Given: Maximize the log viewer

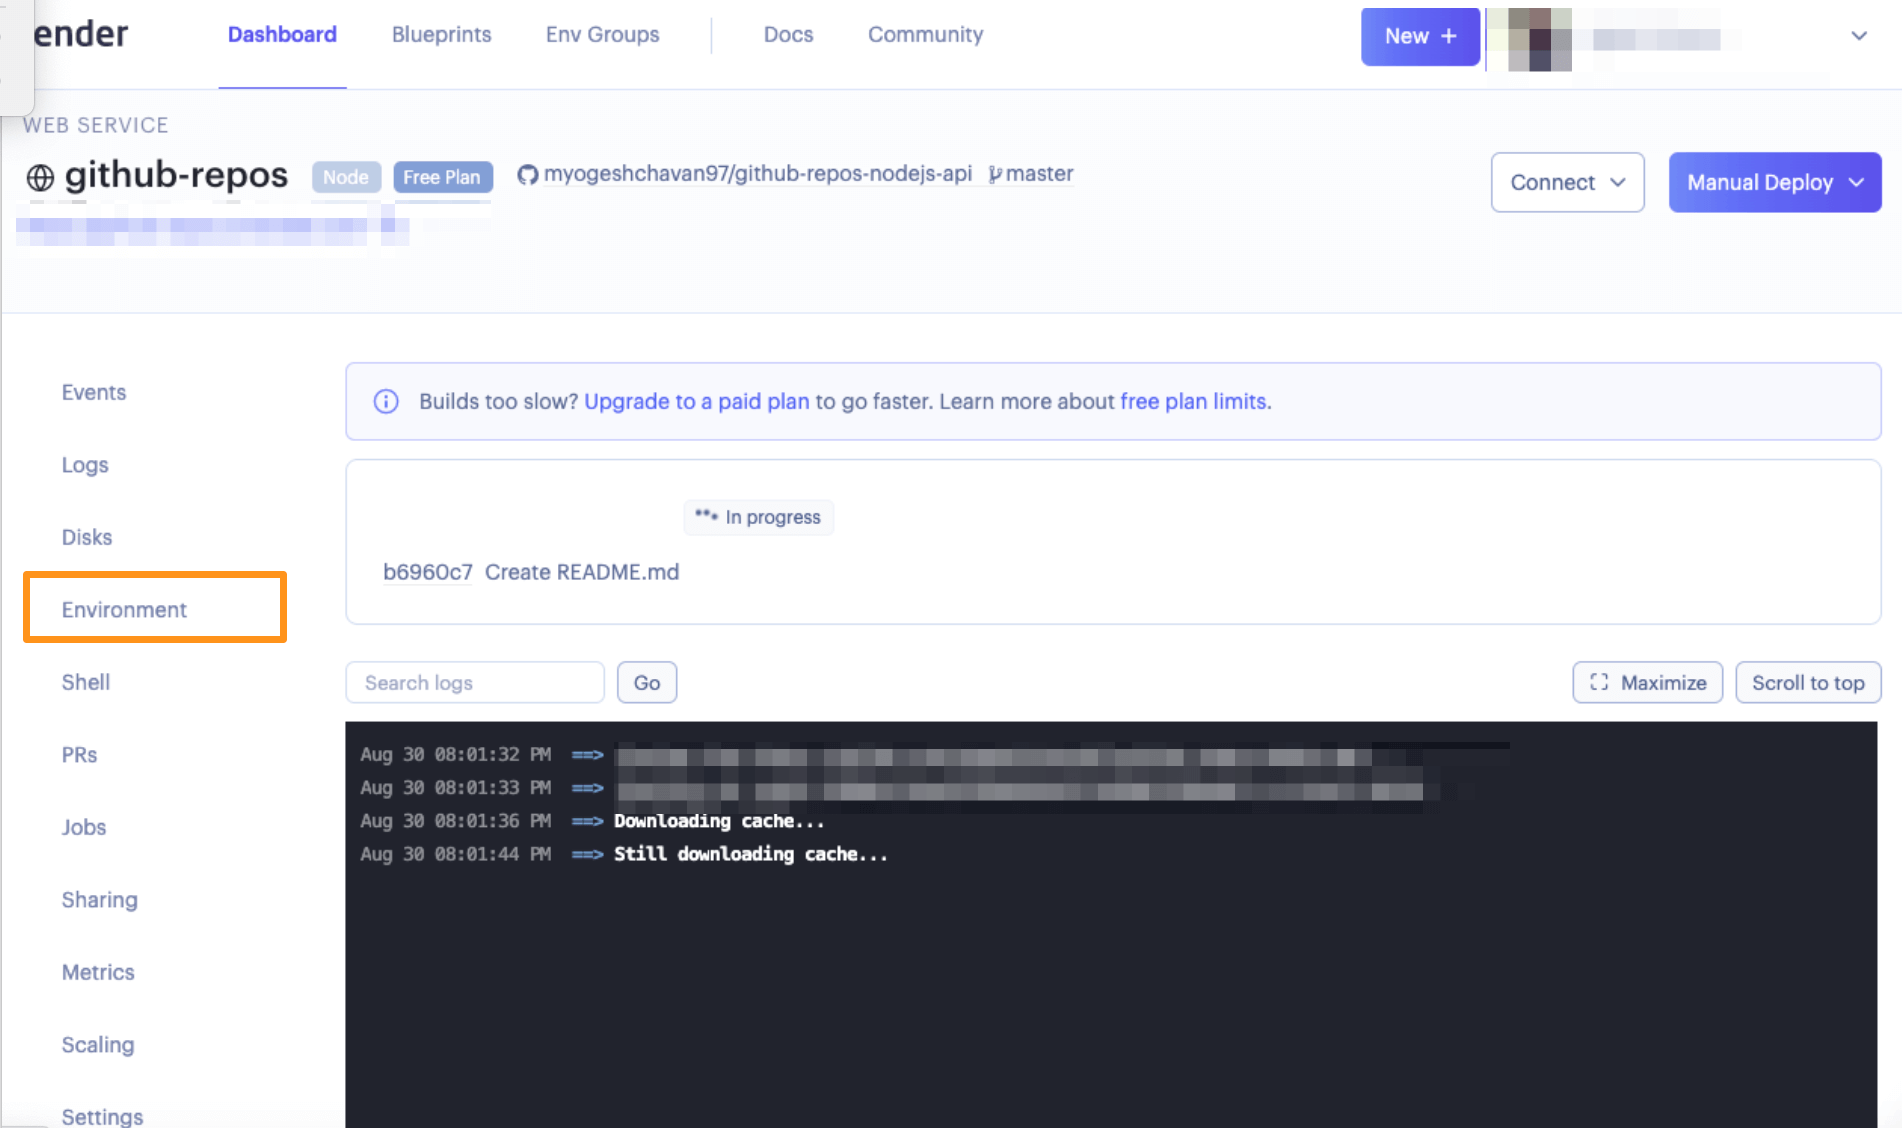Looking at the screenshot, I should pos(1647,683).
